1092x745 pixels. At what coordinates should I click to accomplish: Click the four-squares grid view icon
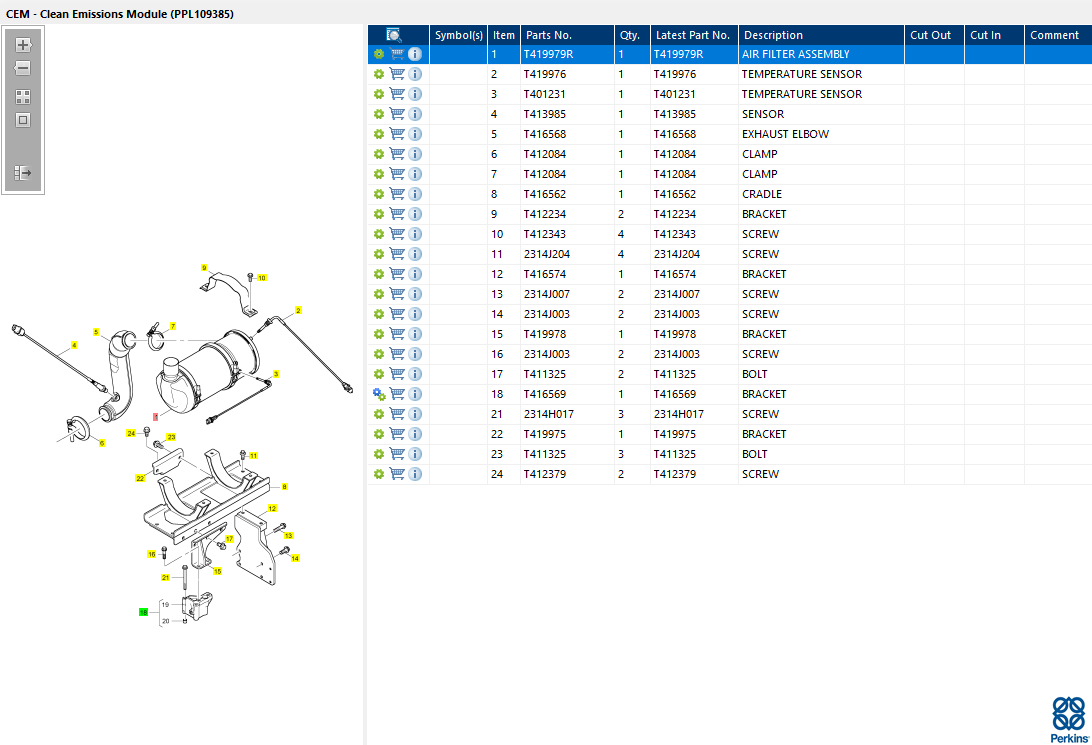(x=23, y=97)
